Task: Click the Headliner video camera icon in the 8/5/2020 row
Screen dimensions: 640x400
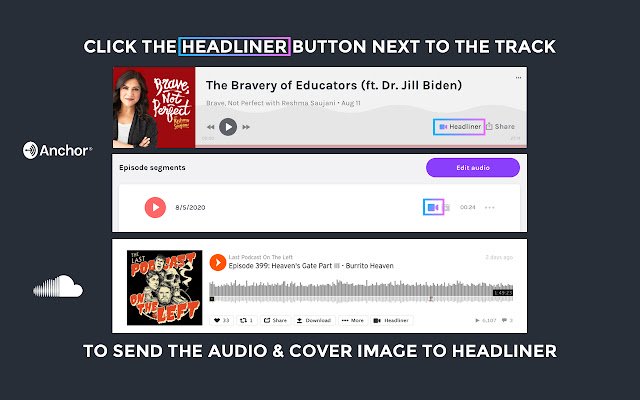Action: click(433, 207)
